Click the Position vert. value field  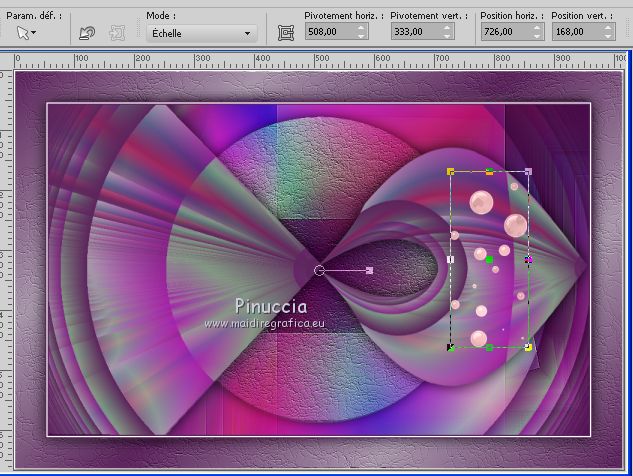[x=572, y=32]
